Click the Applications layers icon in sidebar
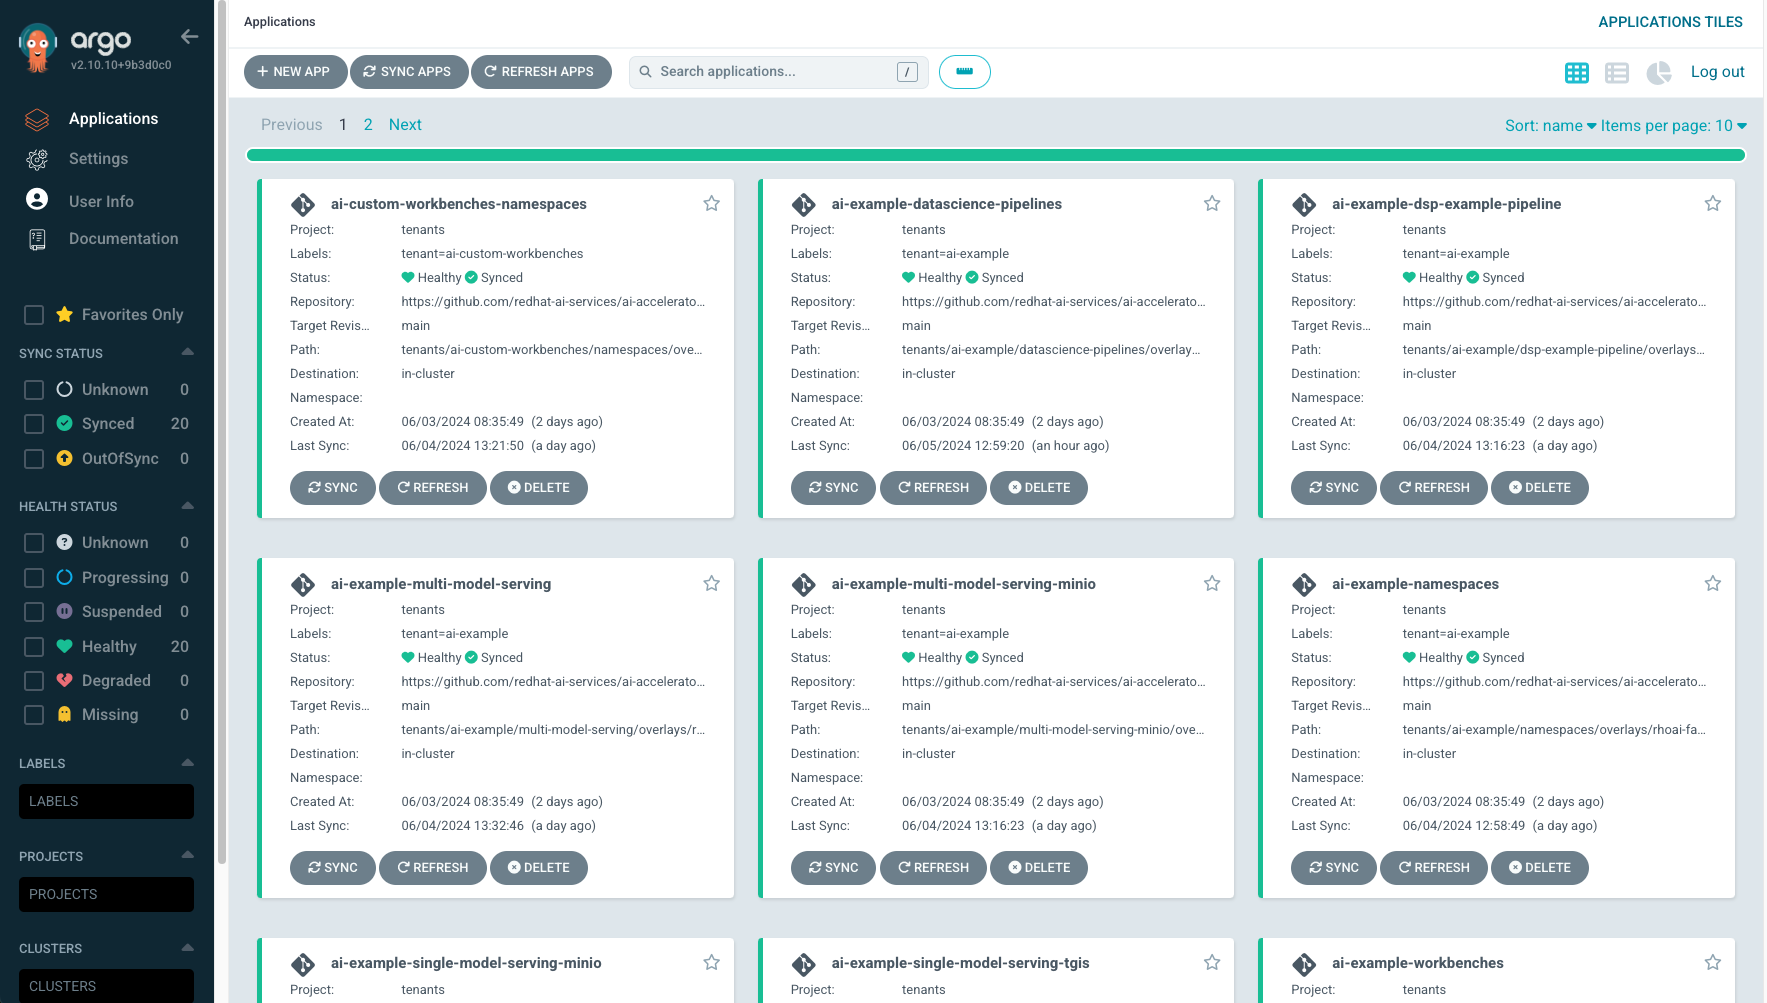 [37, 119]
